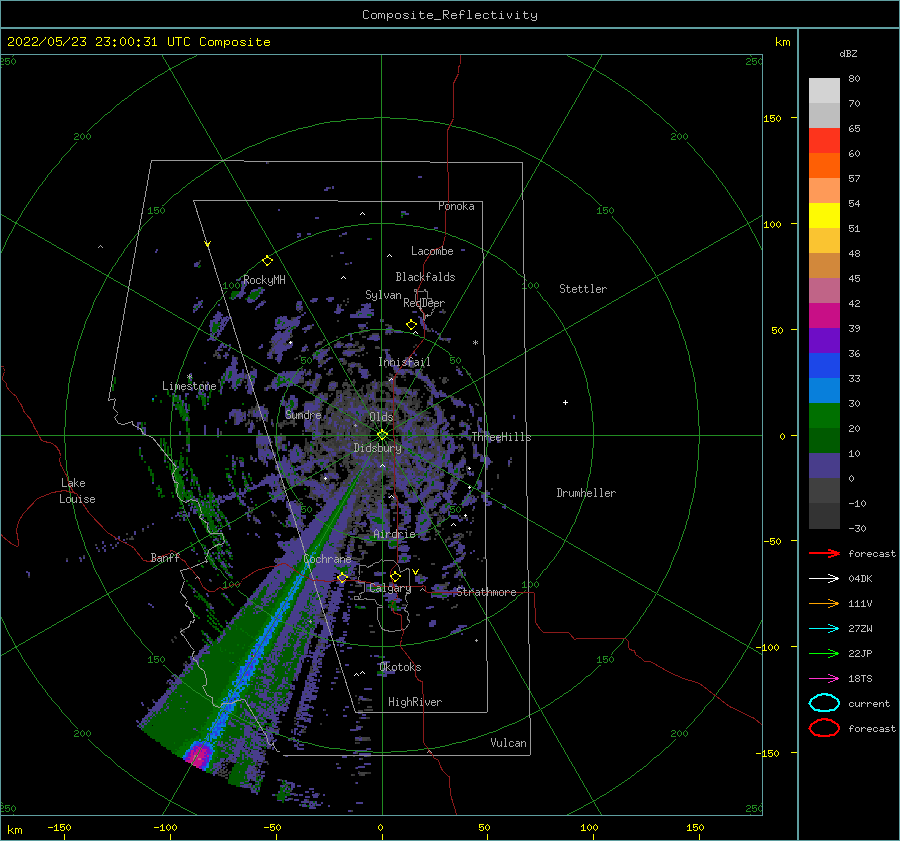
Task: Click the red swatch in dBZ legend
Action: point(824,141)
